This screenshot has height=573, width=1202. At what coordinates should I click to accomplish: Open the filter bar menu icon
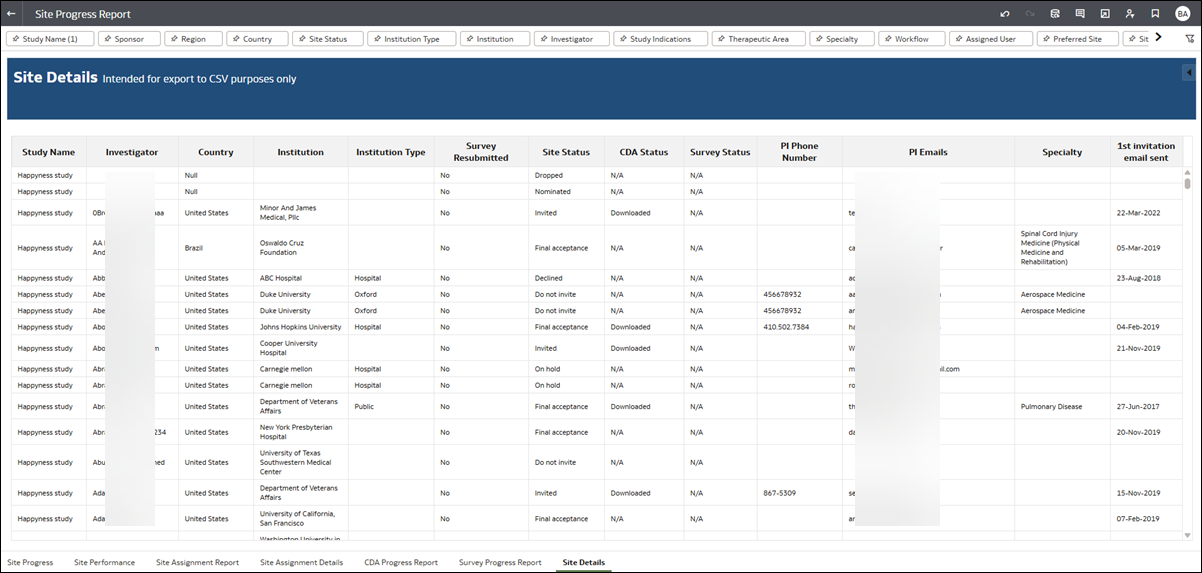pos(1189,38)
